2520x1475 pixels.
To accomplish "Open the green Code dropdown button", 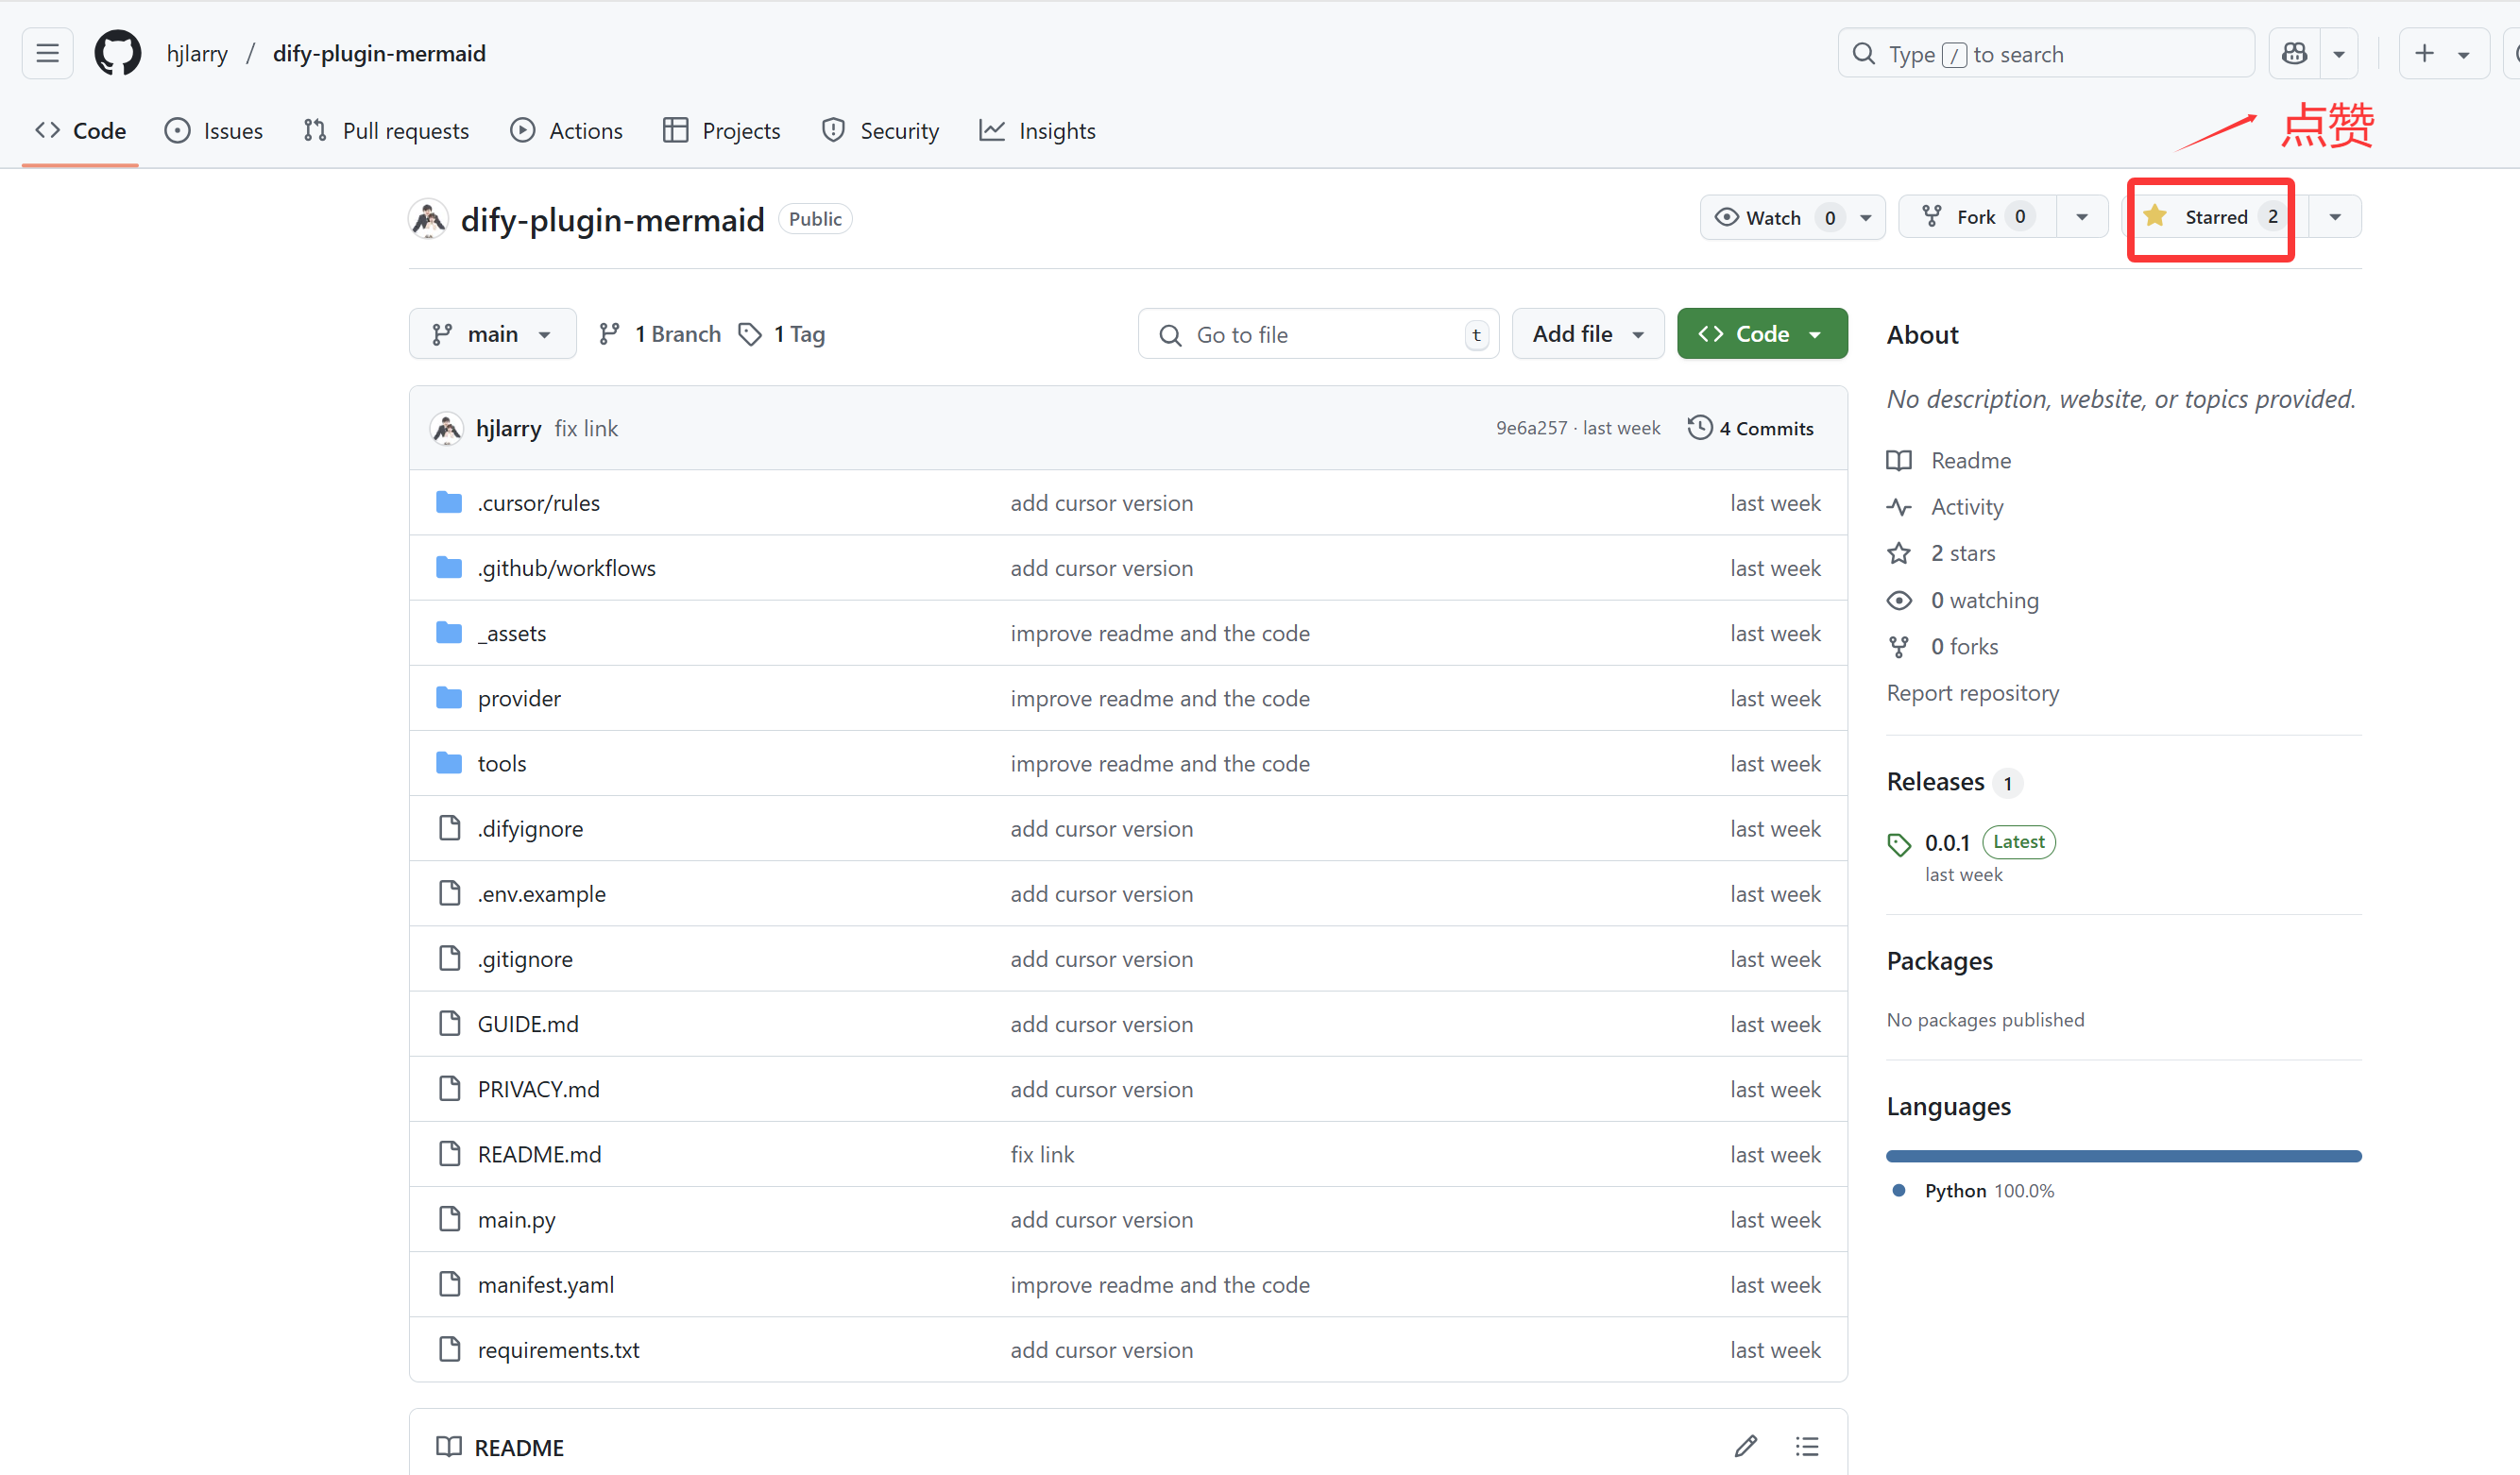I will coord(1761,334).
